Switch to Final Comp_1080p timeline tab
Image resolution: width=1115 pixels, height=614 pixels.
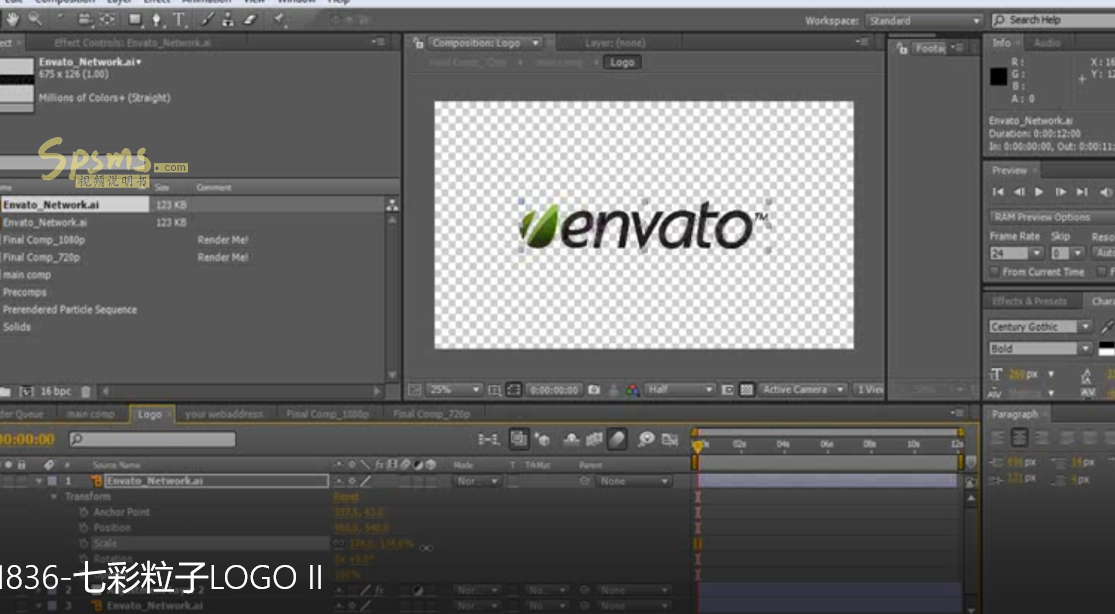point(327,414)
